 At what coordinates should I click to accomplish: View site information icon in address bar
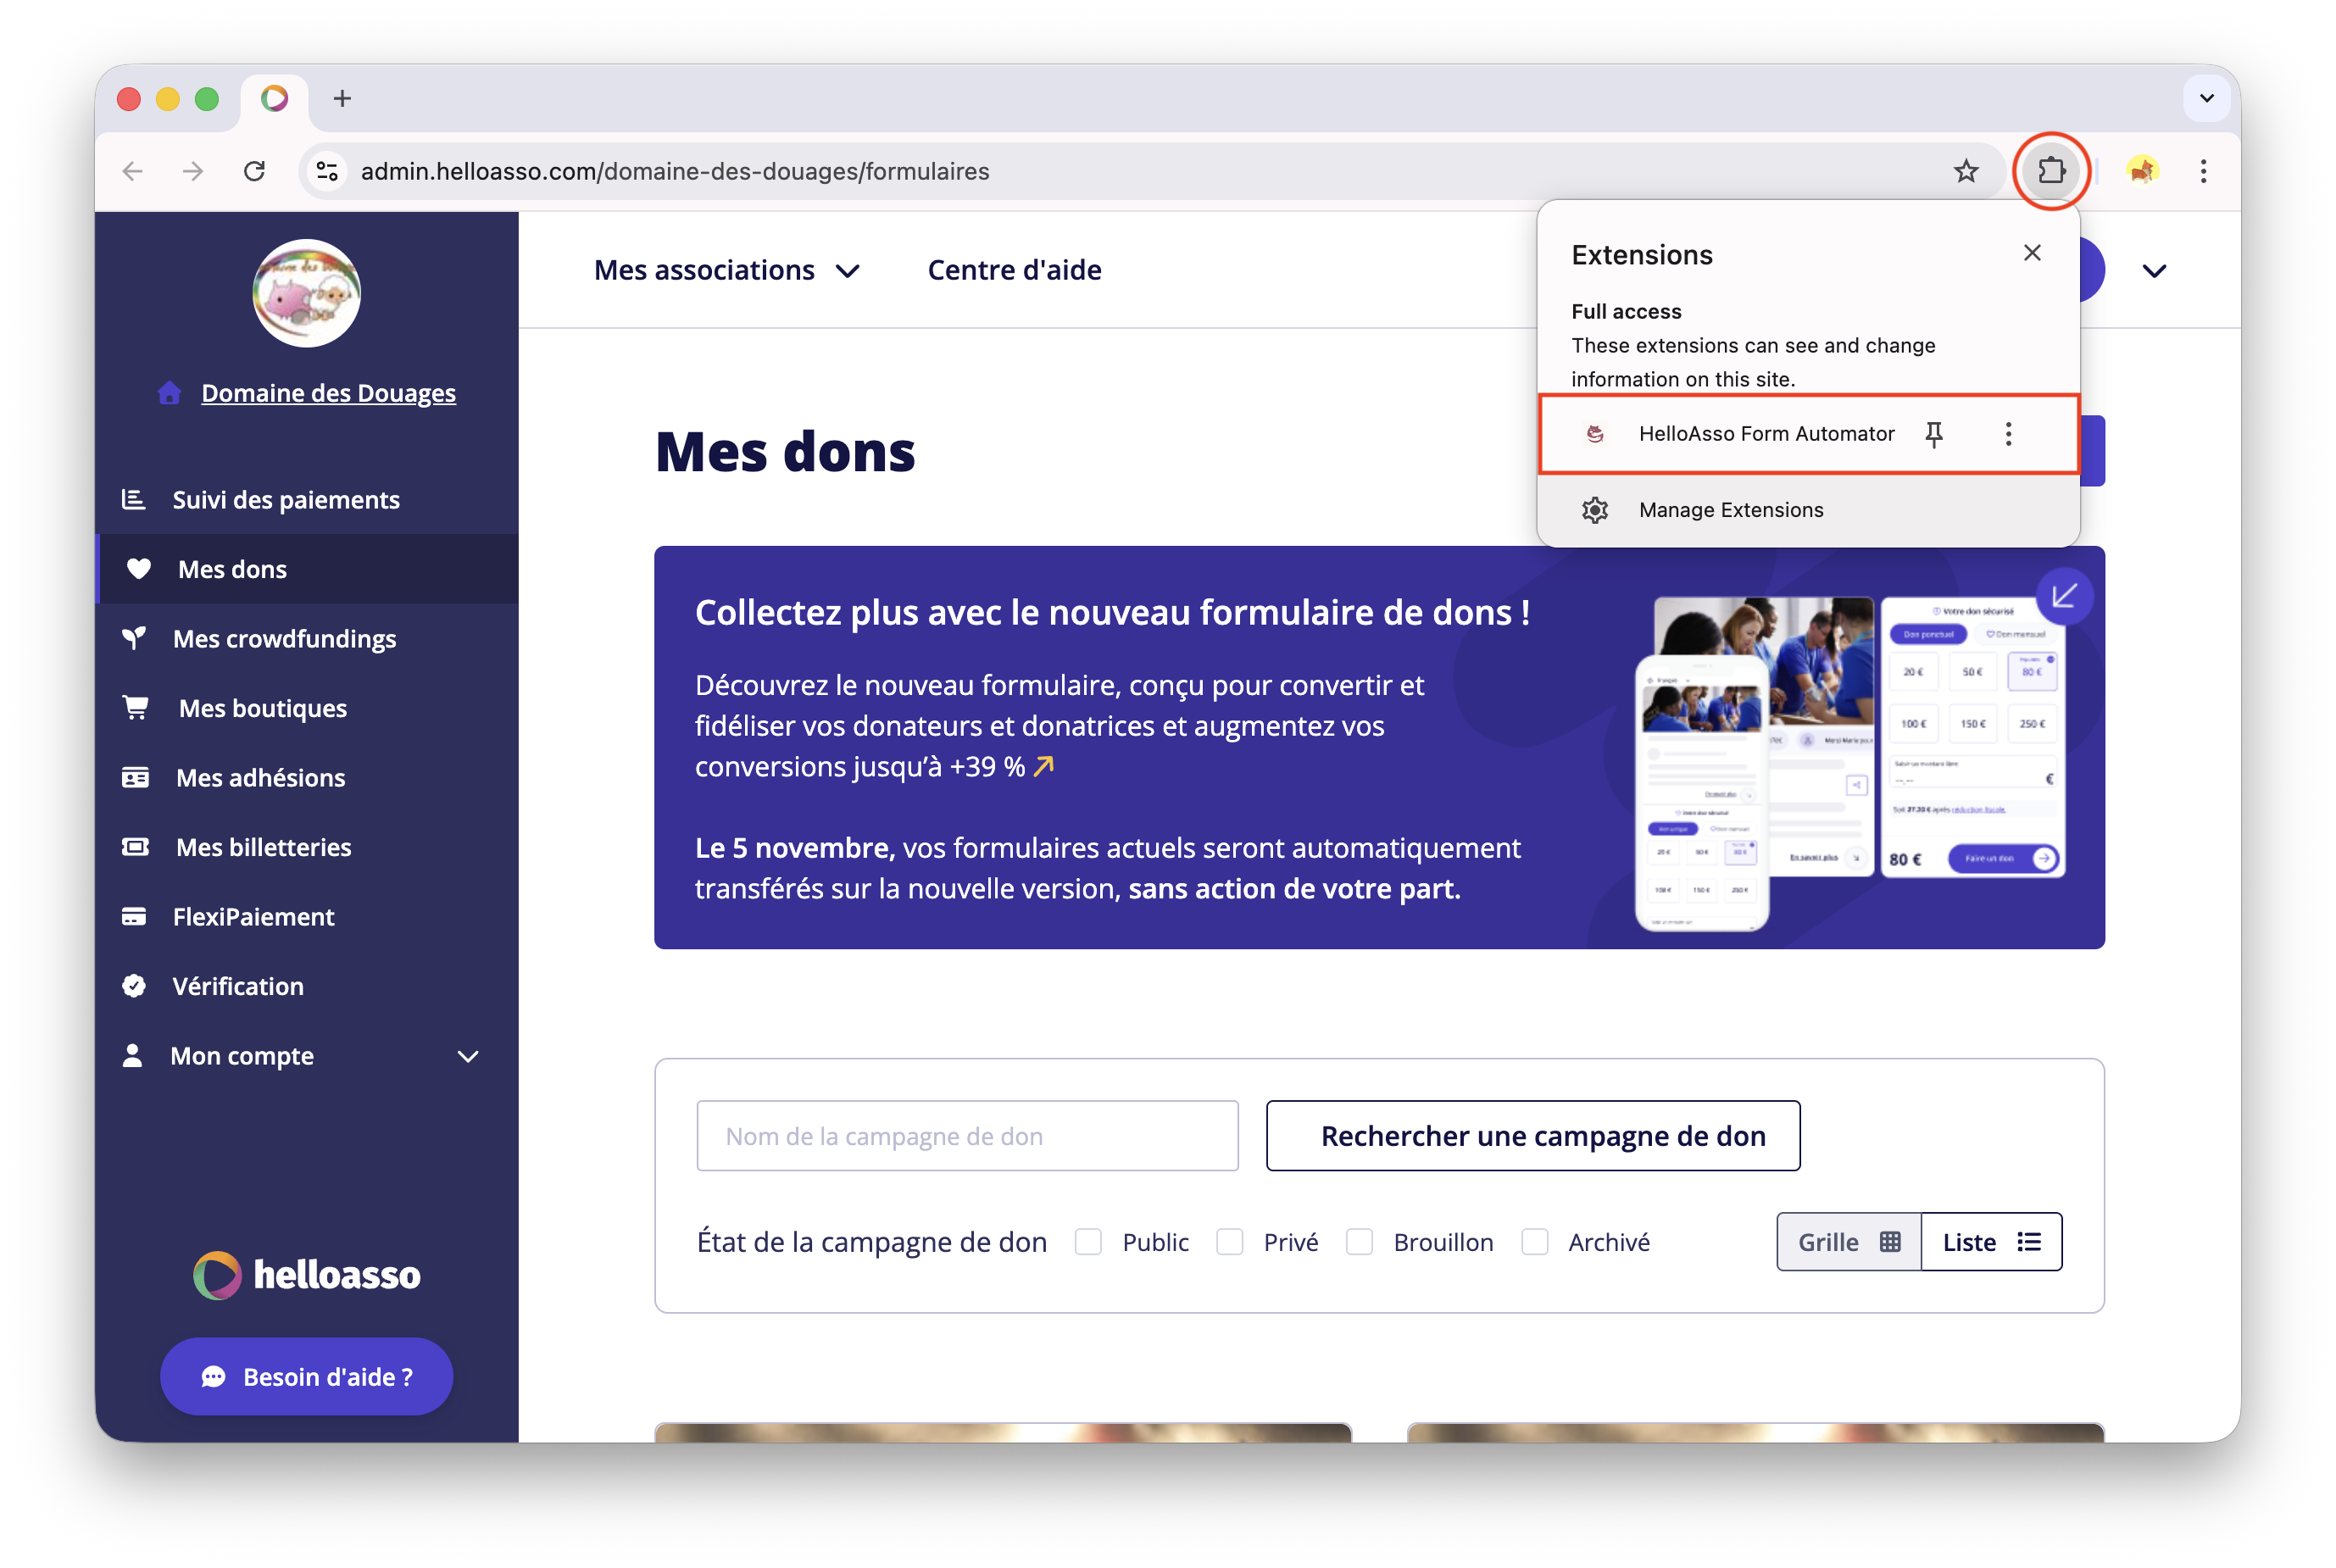click(327, 171)
